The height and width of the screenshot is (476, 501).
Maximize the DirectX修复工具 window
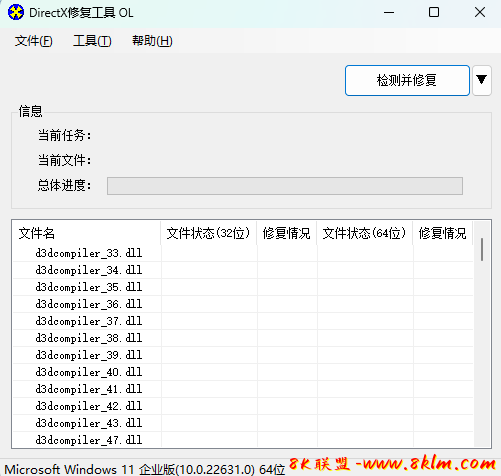[x=434, y=13]
